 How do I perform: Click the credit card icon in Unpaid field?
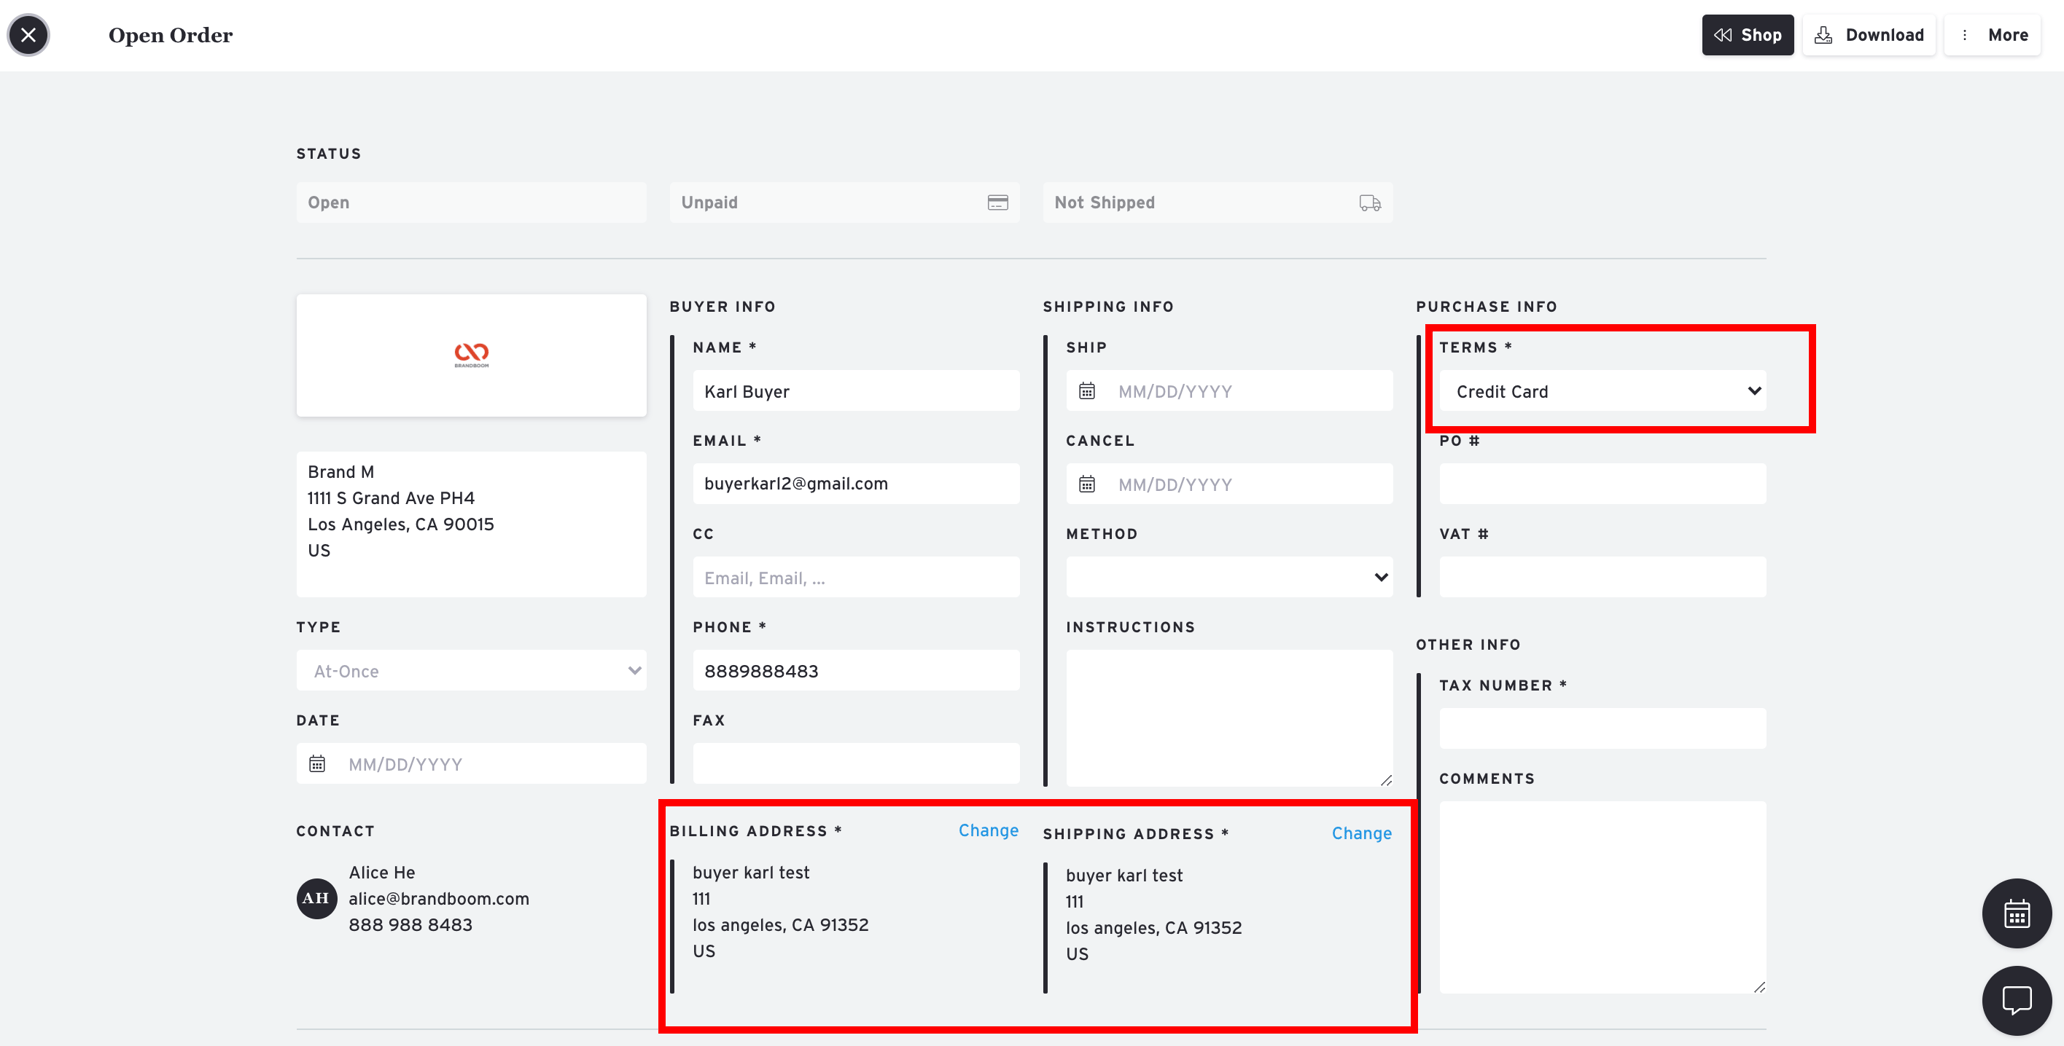(997, 202)
